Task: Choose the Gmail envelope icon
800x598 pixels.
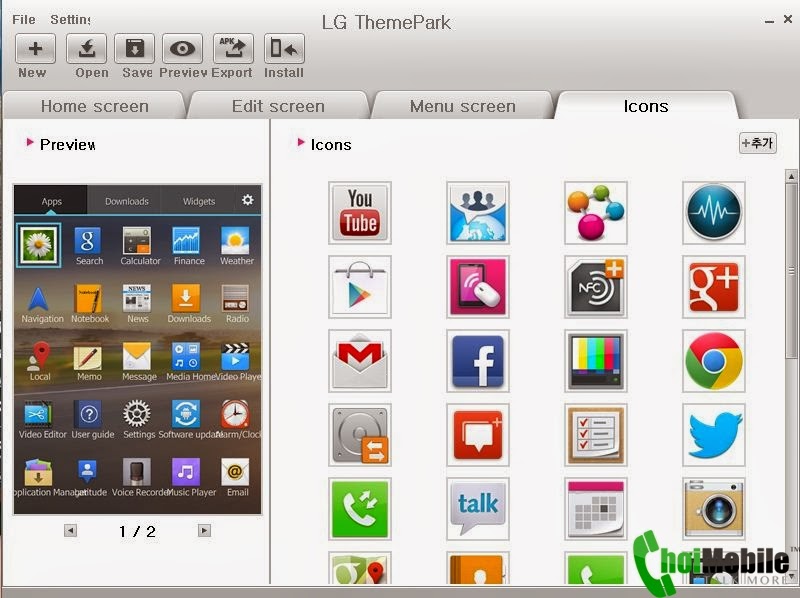Action: 360,361
